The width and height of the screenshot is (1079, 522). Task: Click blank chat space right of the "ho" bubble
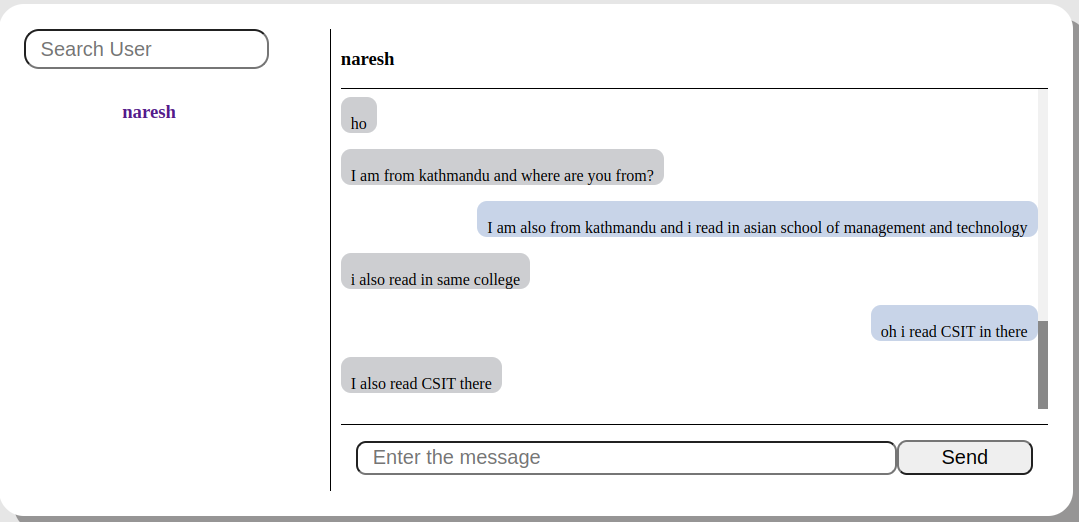click(x=700, y=116)
